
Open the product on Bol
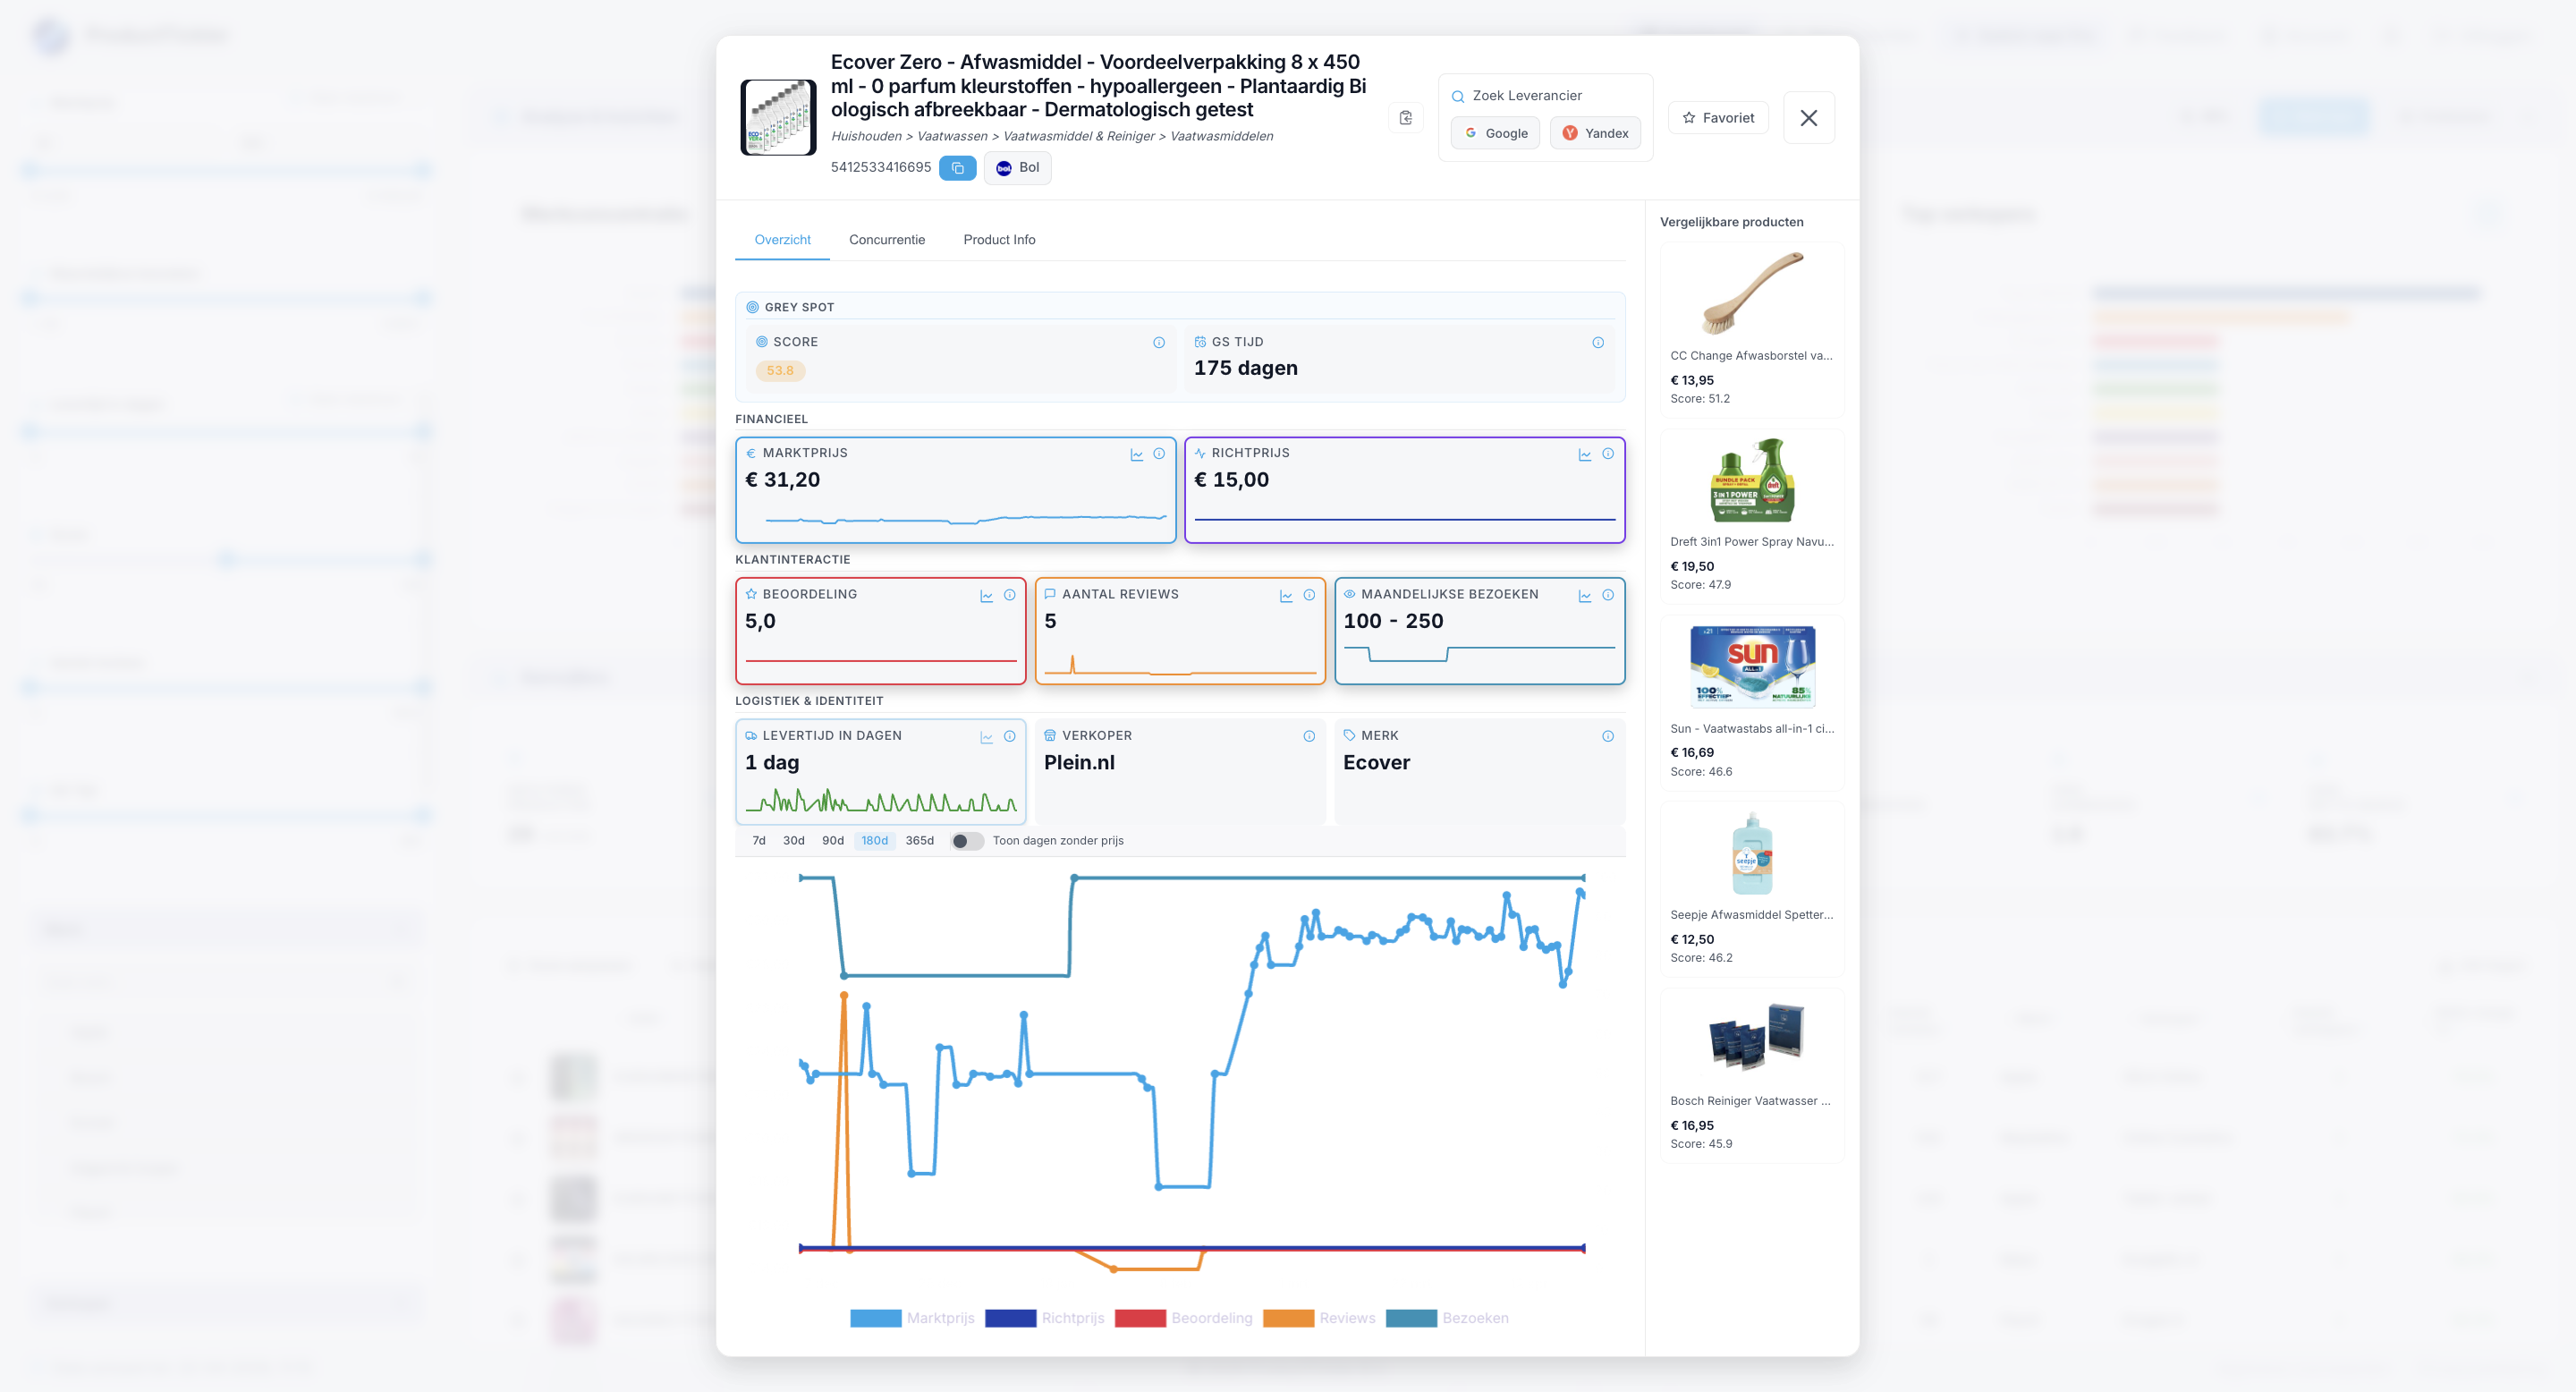coord(1017,168)
